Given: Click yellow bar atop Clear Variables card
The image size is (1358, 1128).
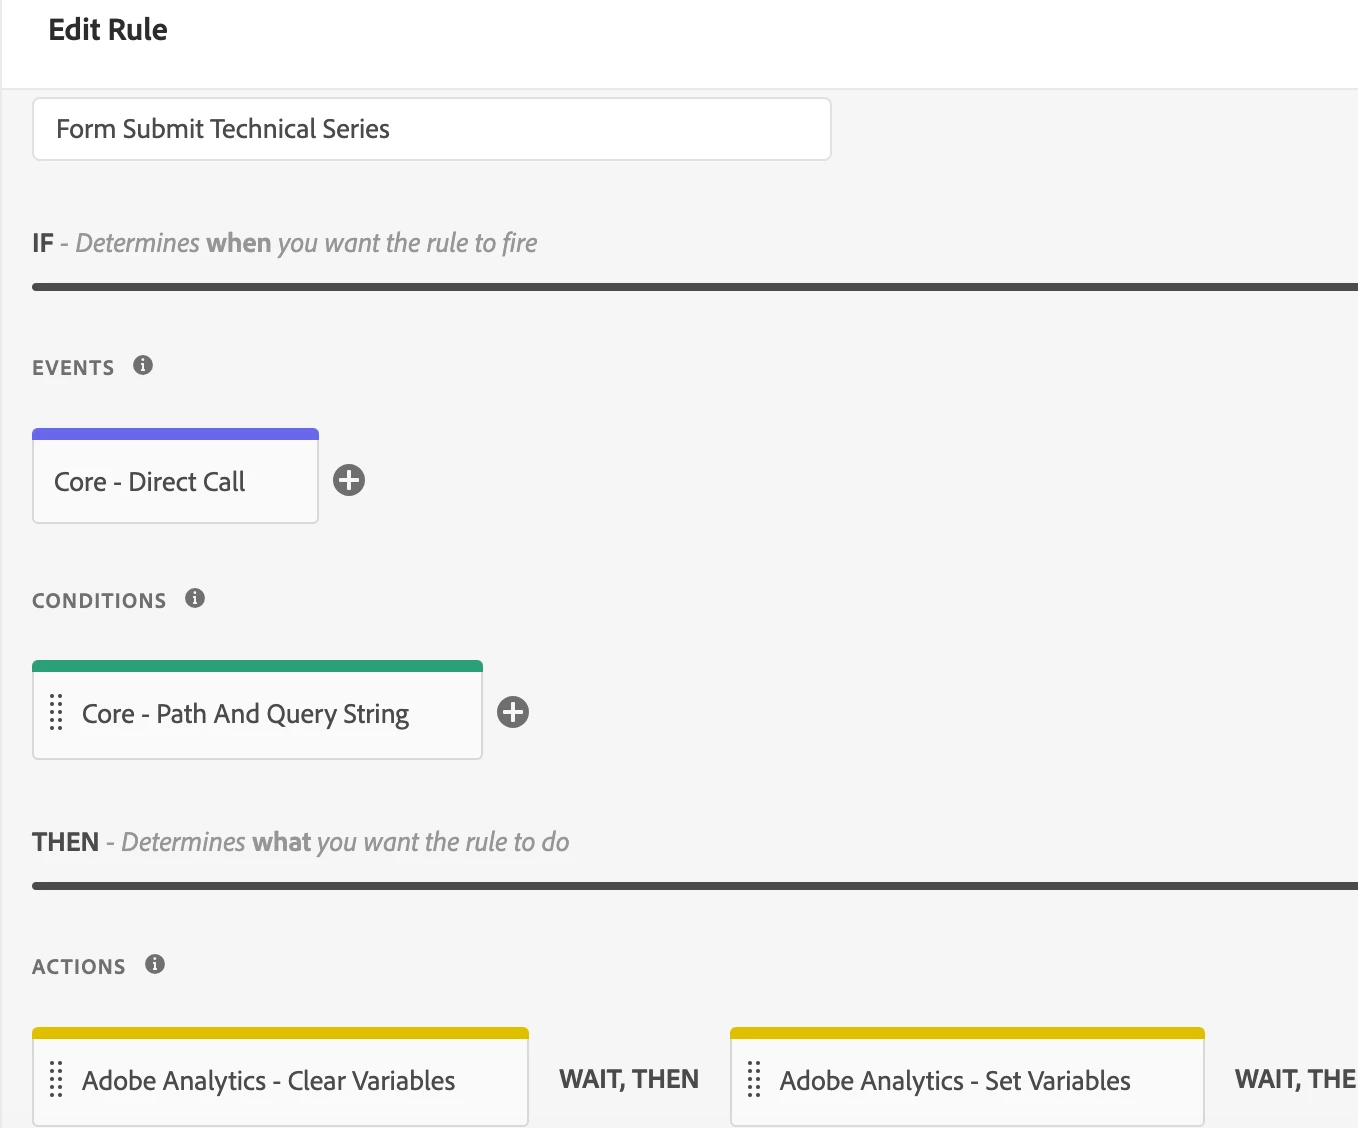Looking at the screenshot, I should click(280, 1033).
